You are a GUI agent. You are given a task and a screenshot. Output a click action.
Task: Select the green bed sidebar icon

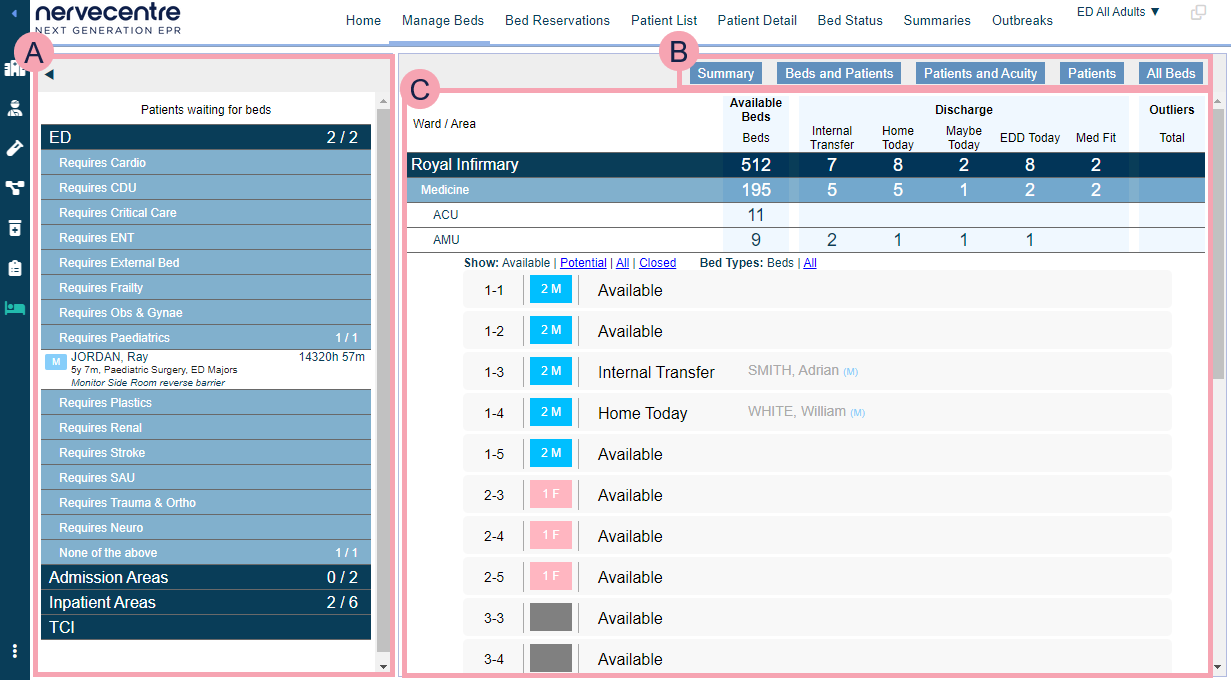click(14, 308)
